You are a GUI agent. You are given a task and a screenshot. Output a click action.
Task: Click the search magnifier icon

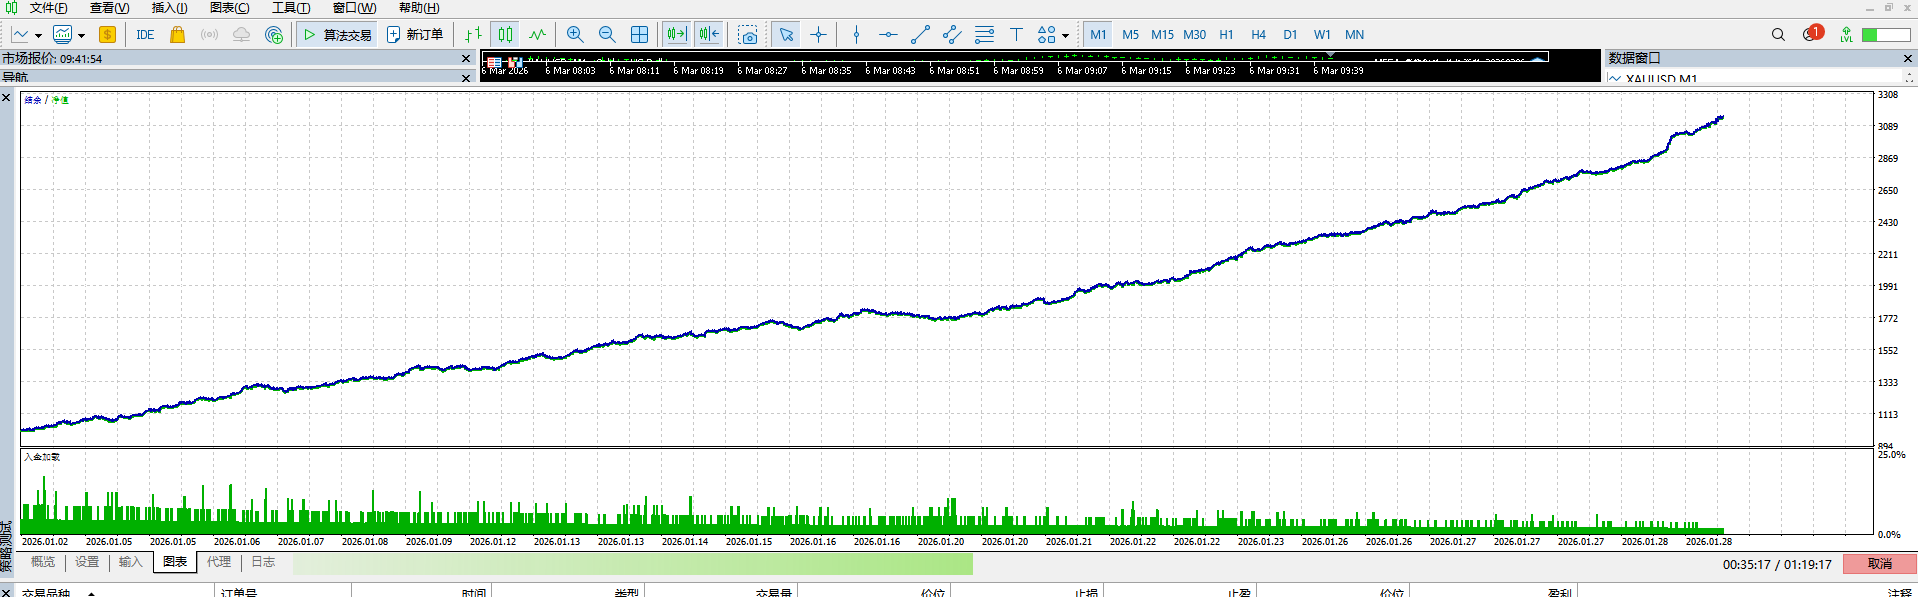tap(1778, 35)
